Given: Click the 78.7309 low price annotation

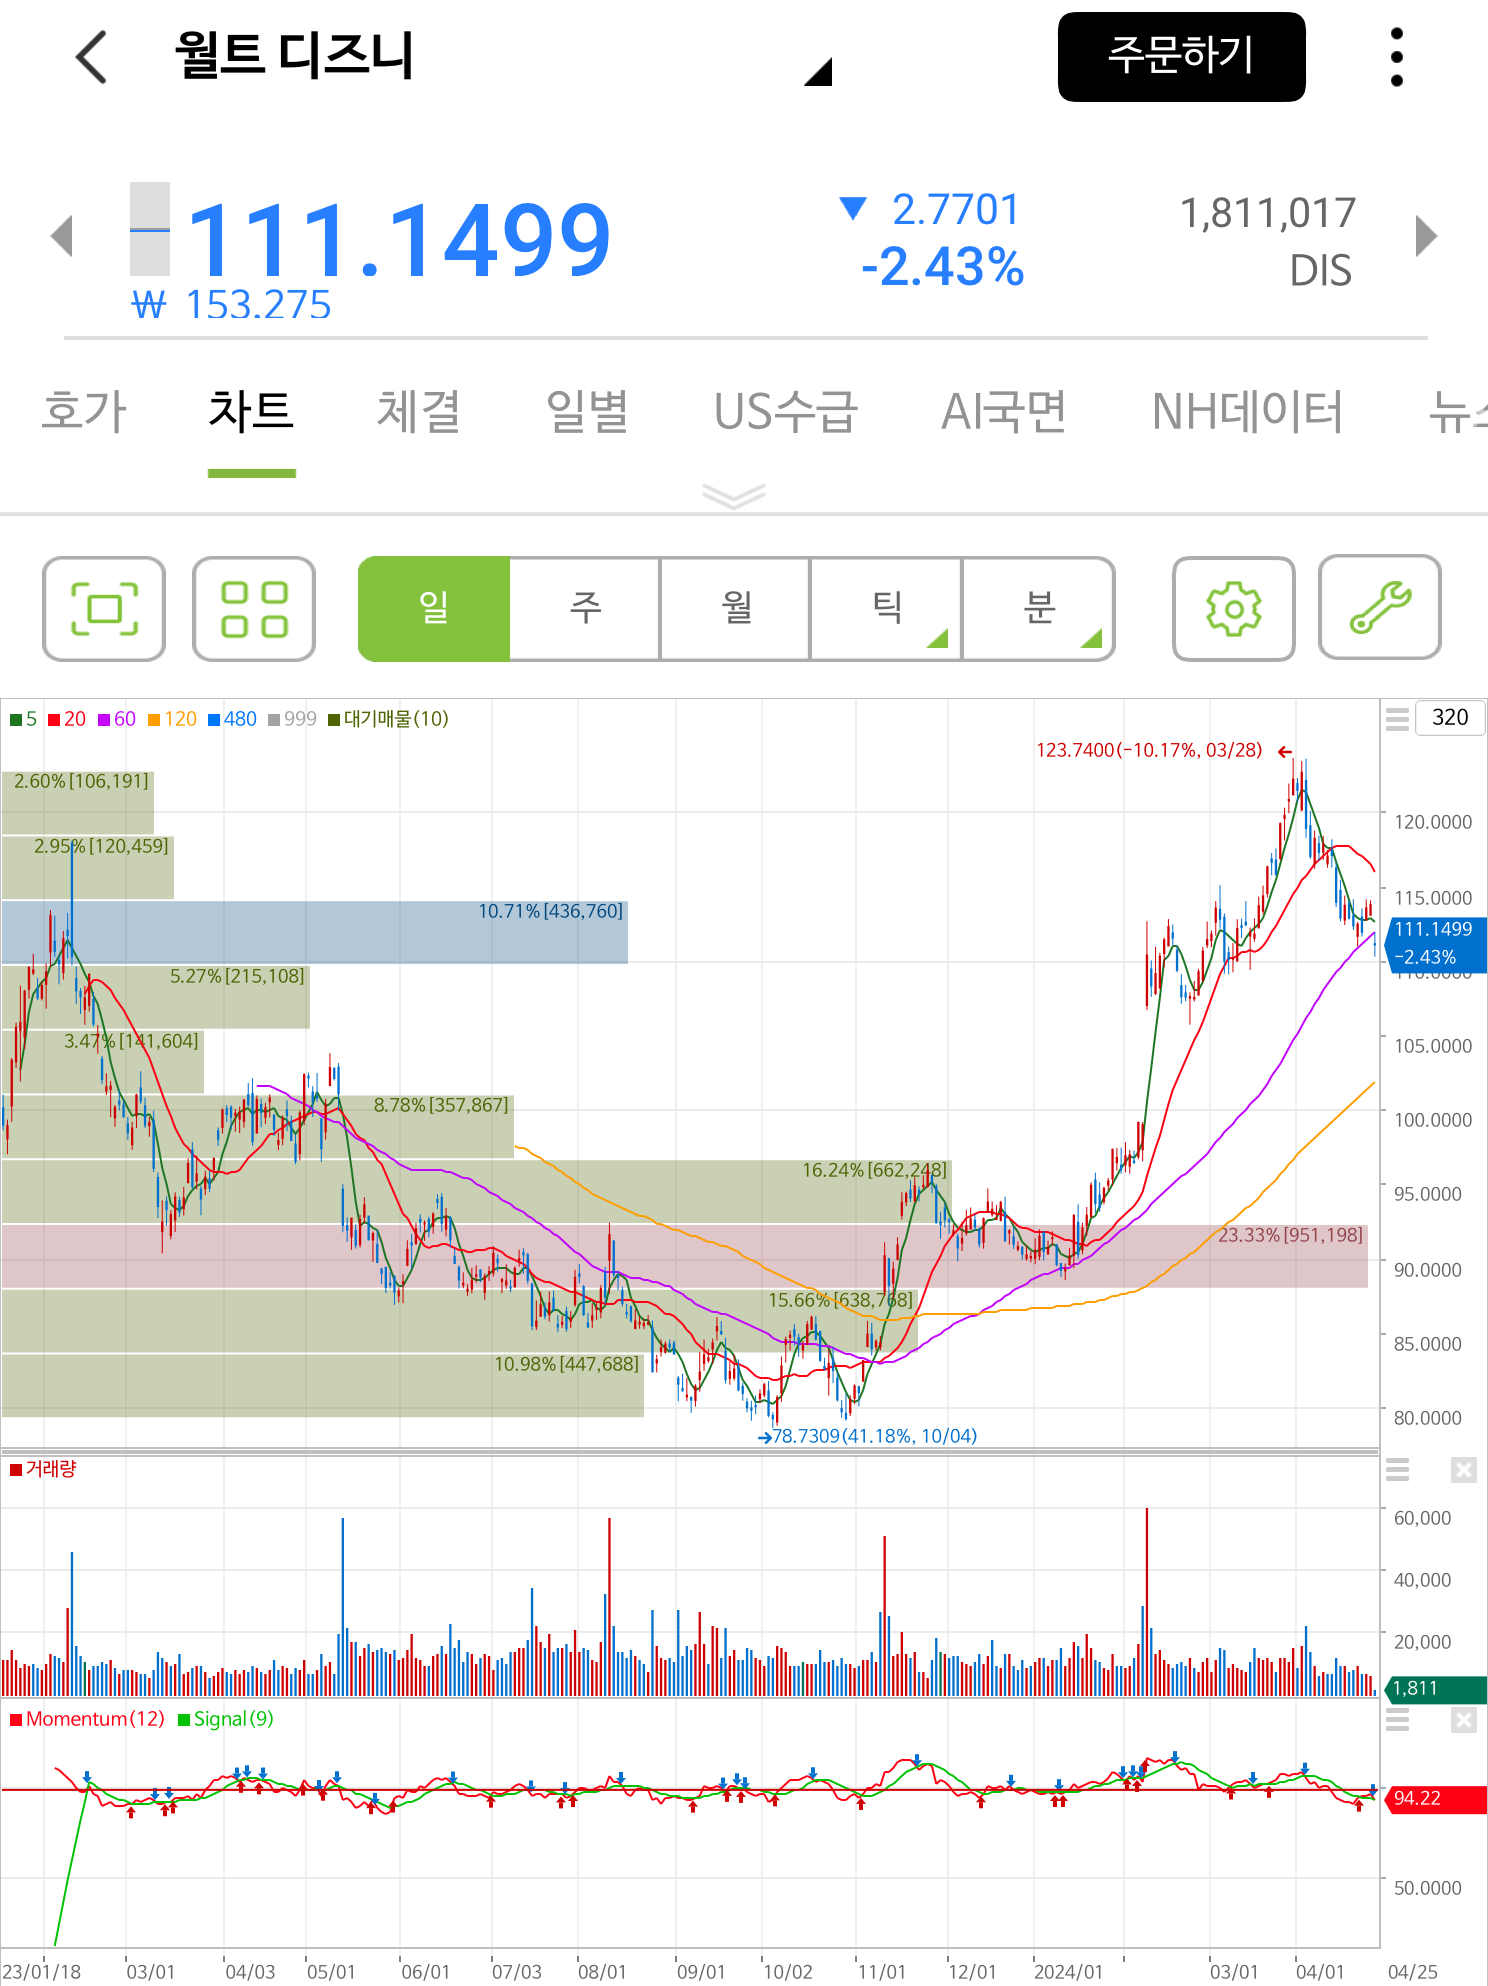Looking at the screenshot, I should (868, 1436).
